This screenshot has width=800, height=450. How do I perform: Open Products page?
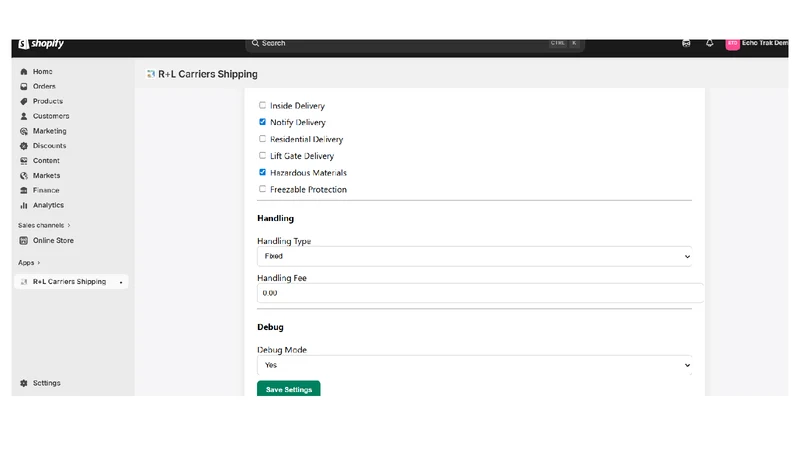coord(48,102)
